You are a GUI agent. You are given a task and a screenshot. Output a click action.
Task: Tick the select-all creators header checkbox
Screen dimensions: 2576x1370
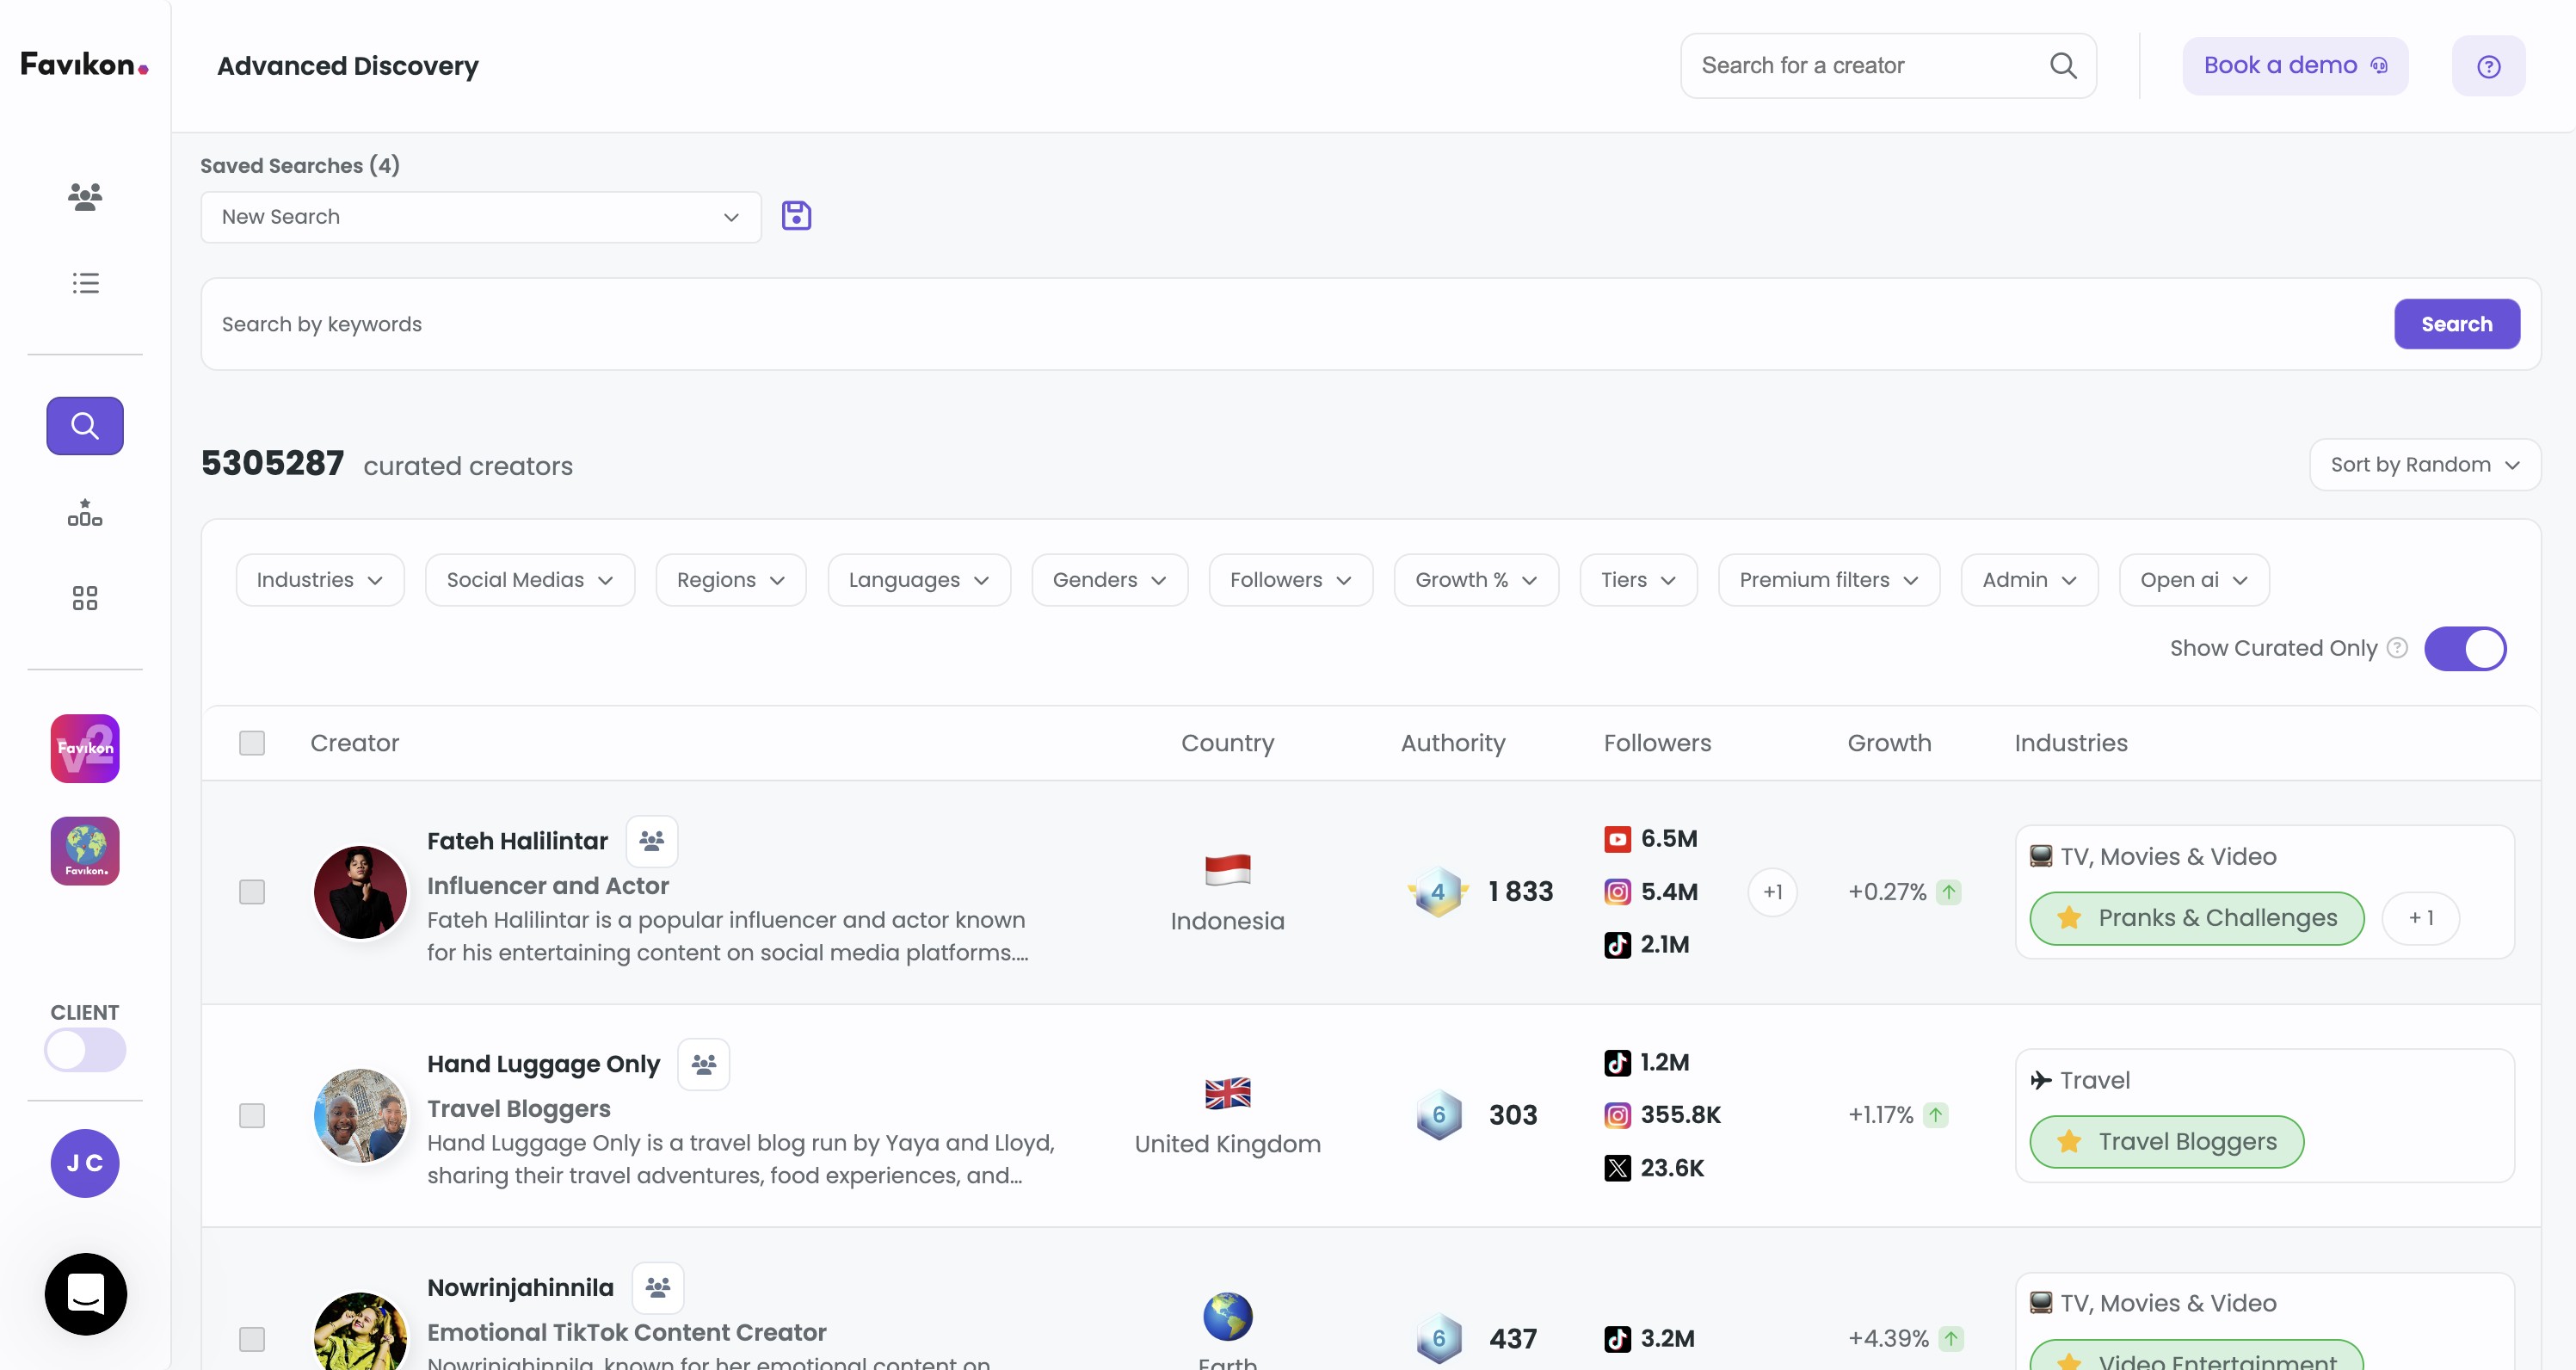click(252, 743)
